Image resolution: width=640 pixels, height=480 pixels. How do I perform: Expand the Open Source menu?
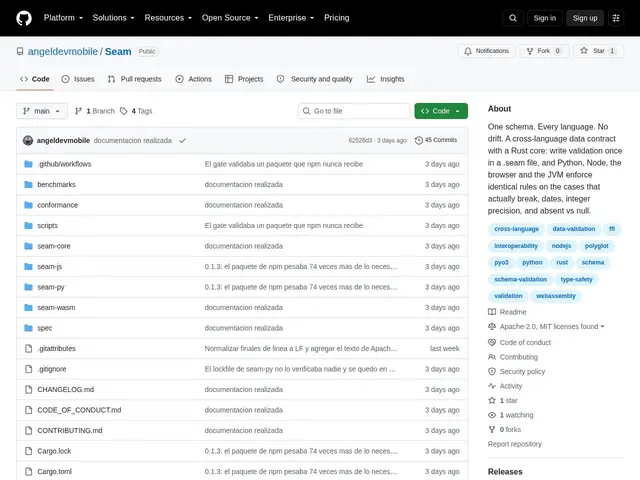point(230,18)
